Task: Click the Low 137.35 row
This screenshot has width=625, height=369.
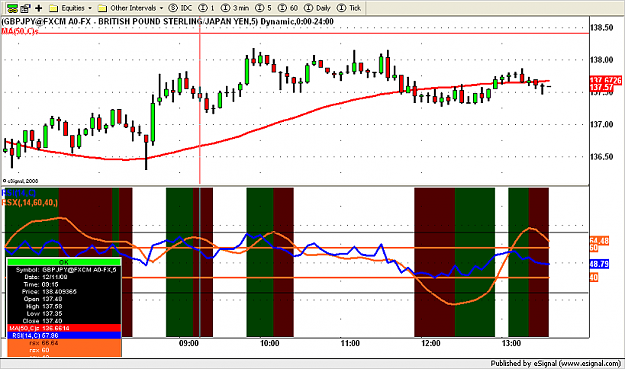Action: (64, 314)
